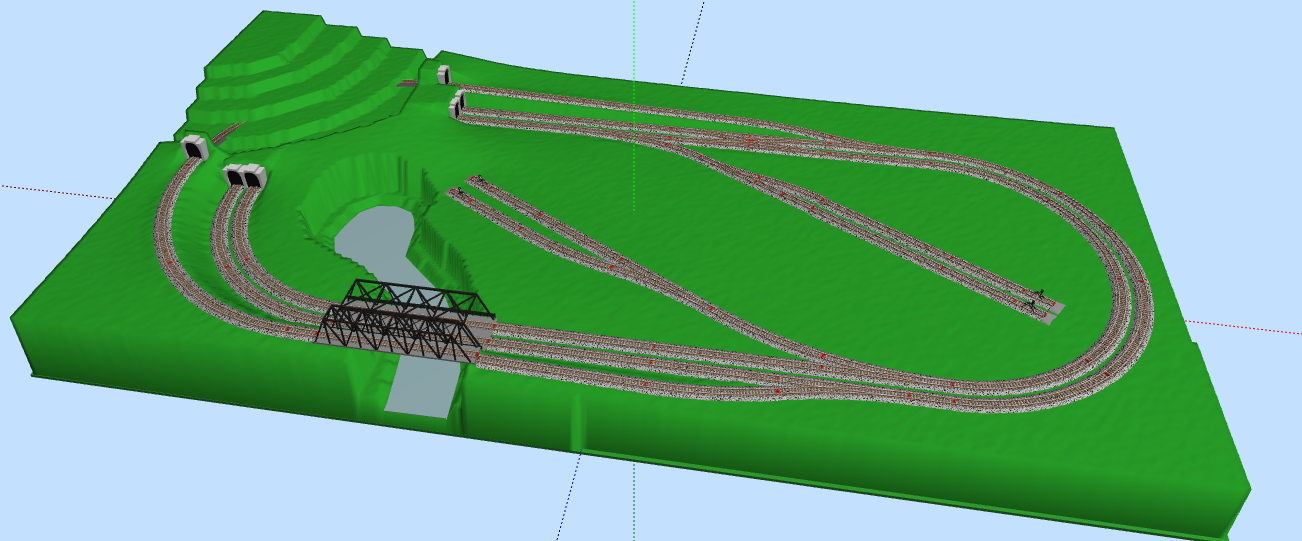This screenshot has height=541, width=1302.
Task: Click the buffer stops at the right siding end
Action: 1036,298
